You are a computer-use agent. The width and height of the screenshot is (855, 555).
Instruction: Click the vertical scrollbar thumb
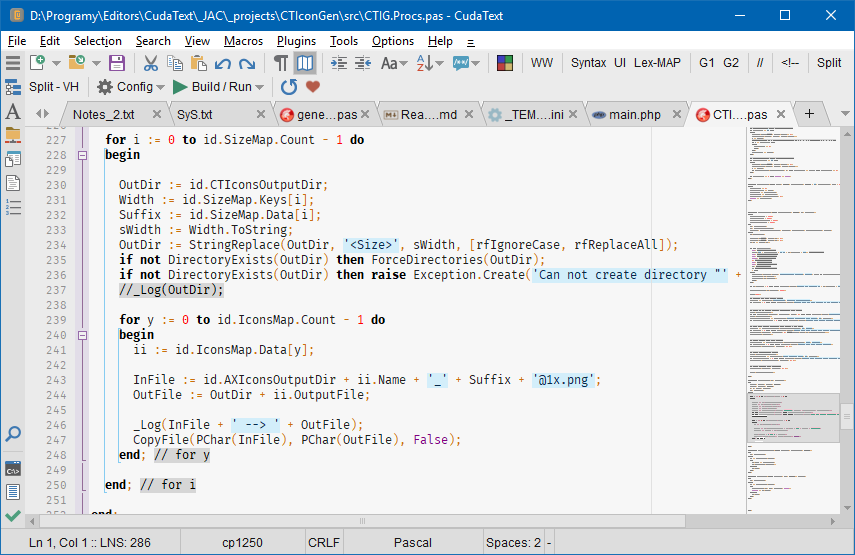pos(847,417)
